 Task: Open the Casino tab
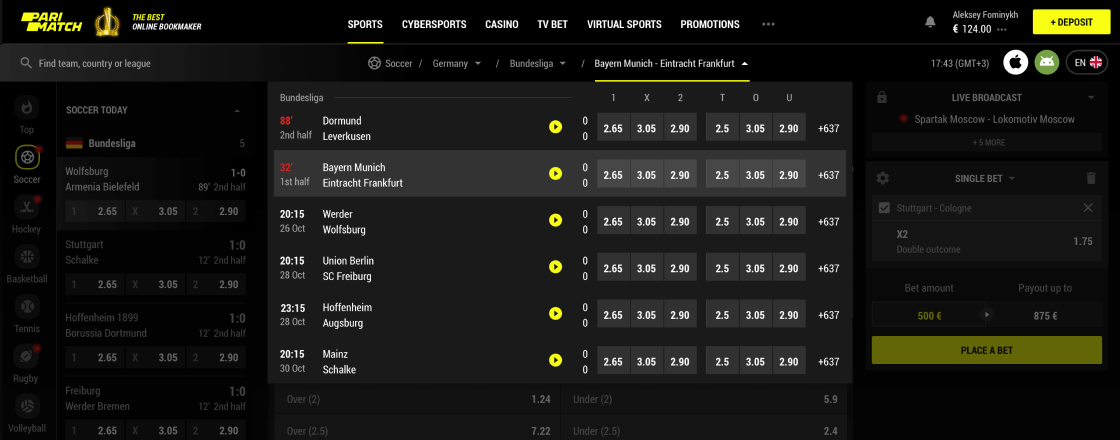501,24
